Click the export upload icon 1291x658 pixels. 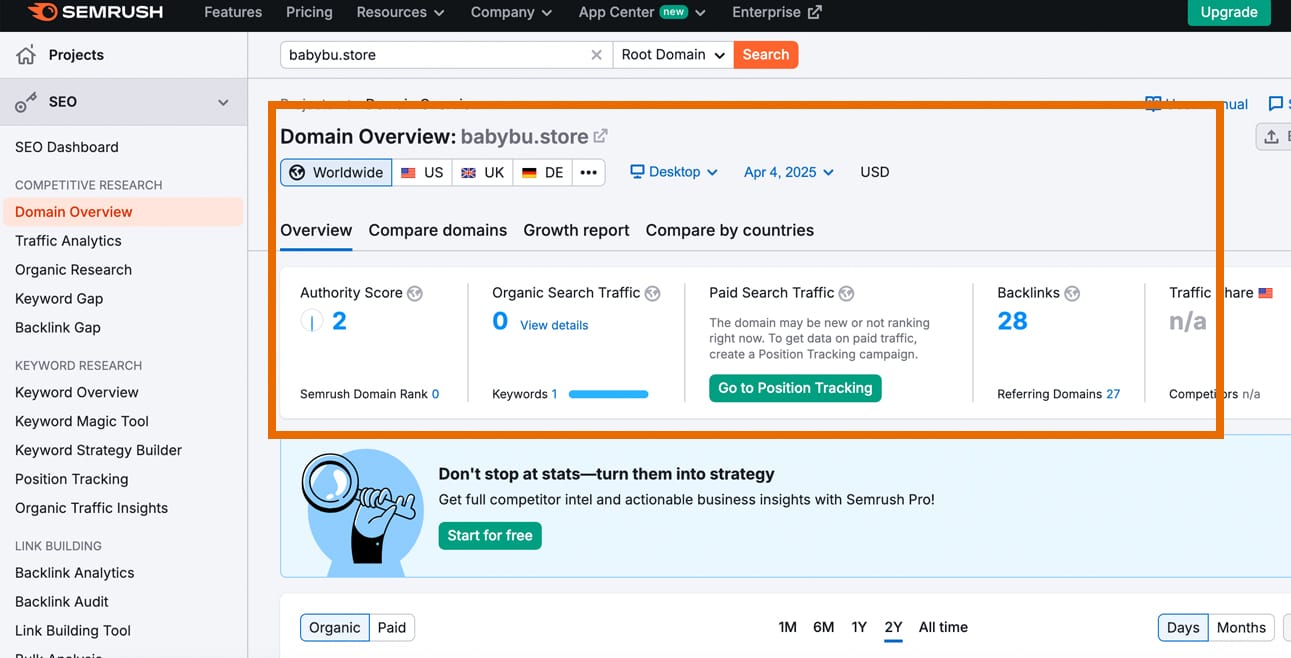pyautogui.click(x=1271, y=137)
